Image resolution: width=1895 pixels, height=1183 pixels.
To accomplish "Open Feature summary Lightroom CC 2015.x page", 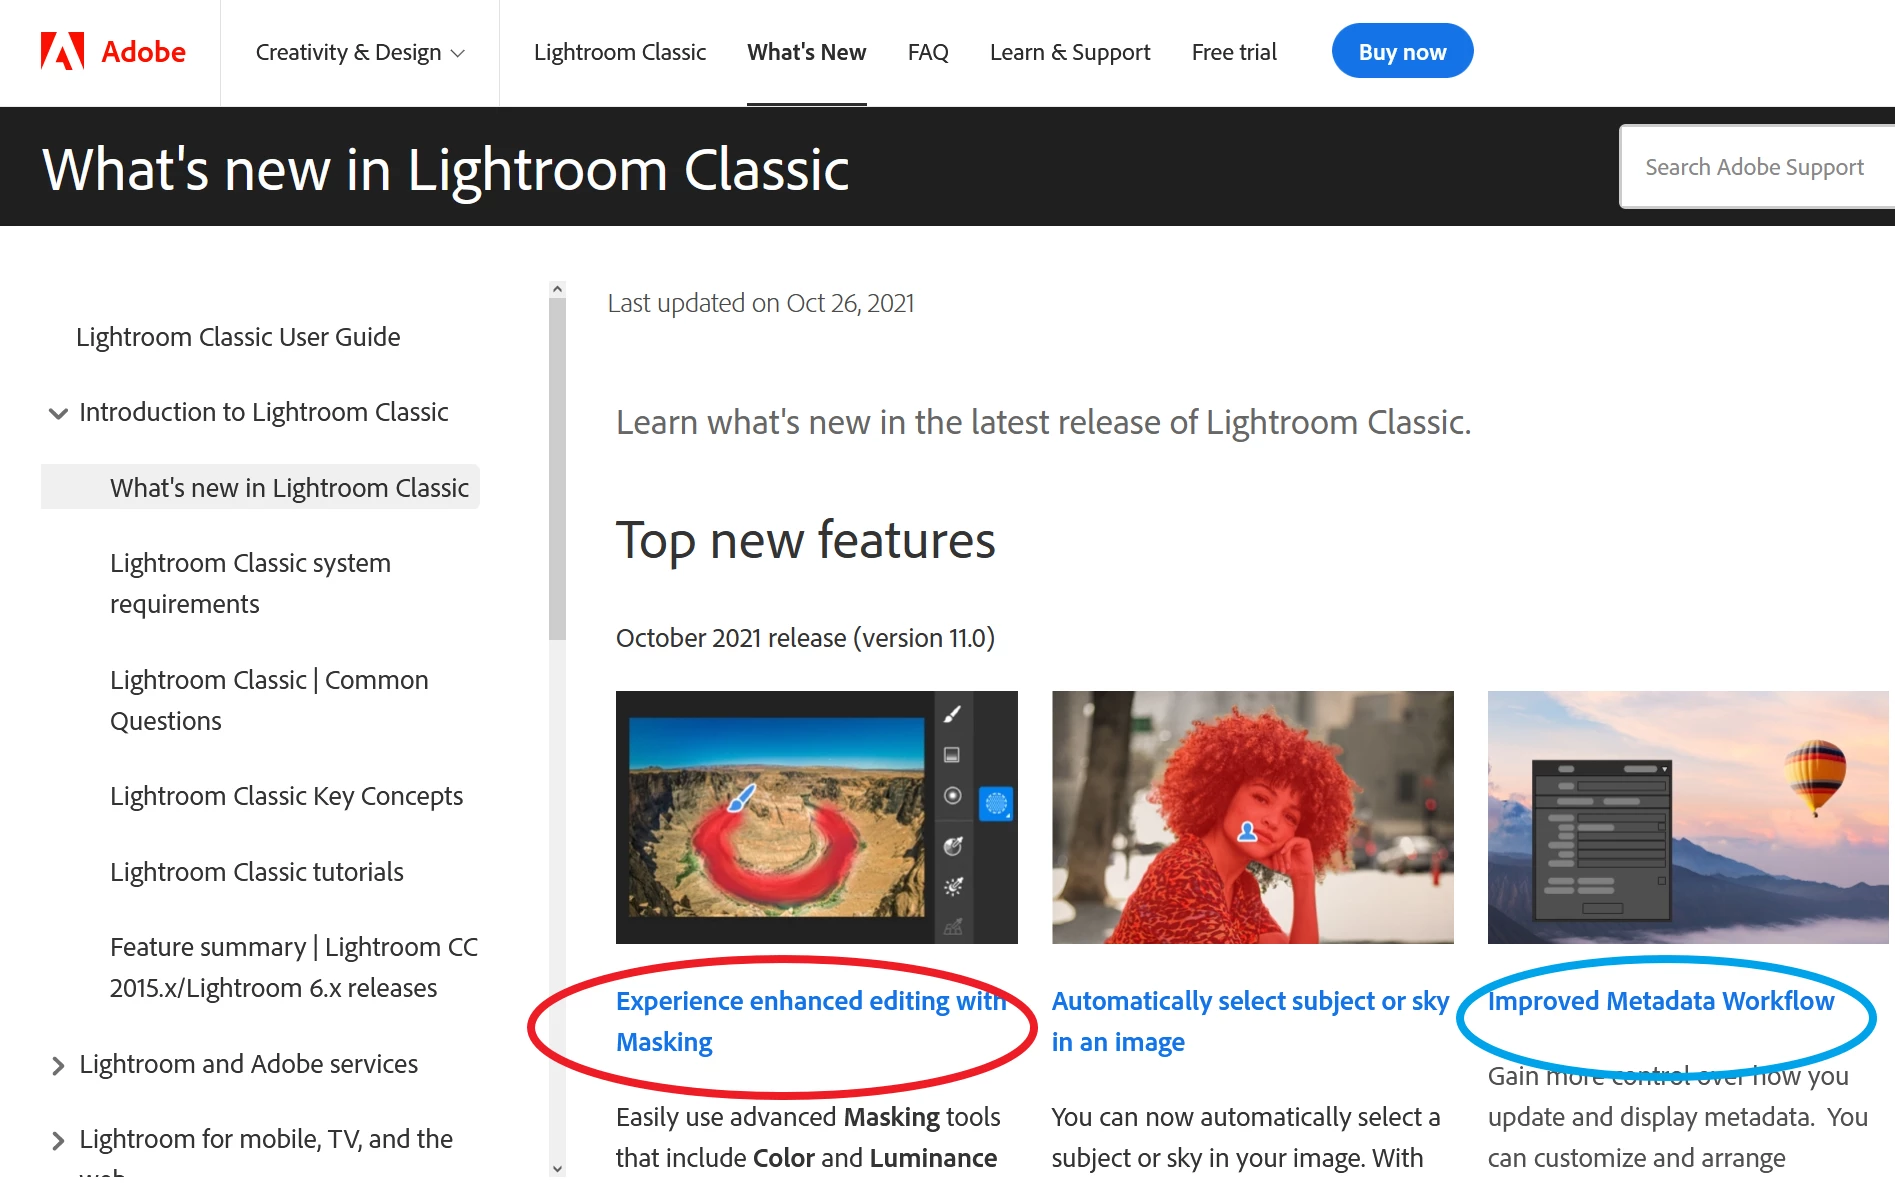I will (294, 967).
